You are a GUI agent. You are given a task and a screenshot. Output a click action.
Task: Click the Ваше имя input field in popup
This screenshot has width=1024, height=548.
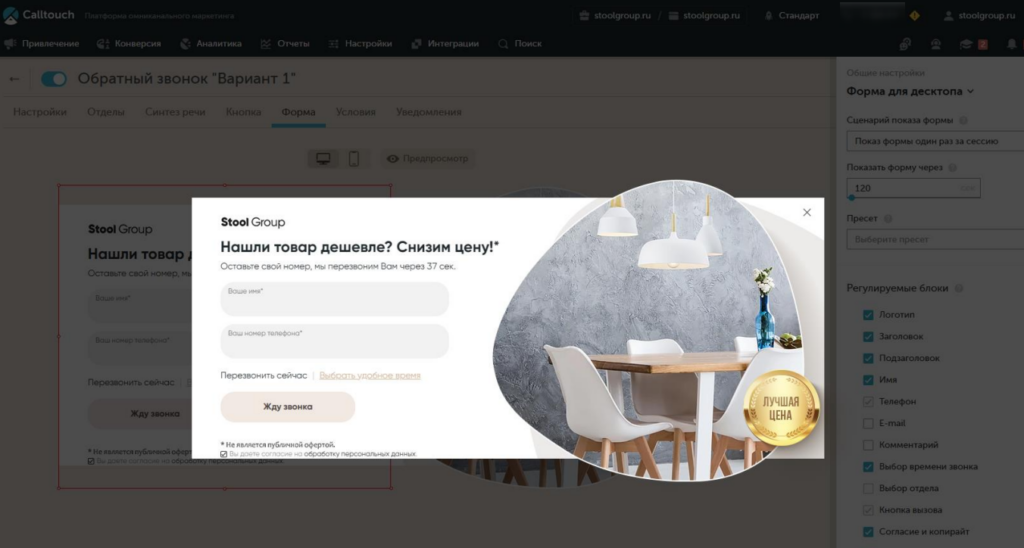[334, 298]
